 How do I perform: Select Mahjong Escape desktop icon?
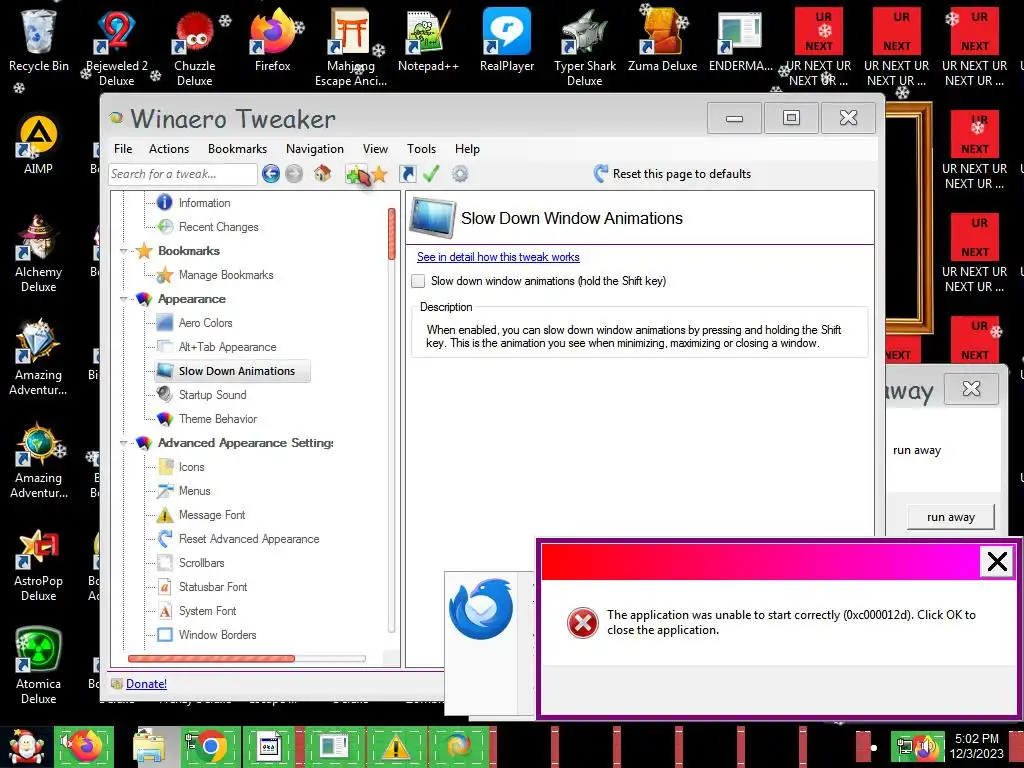point(351,49)
